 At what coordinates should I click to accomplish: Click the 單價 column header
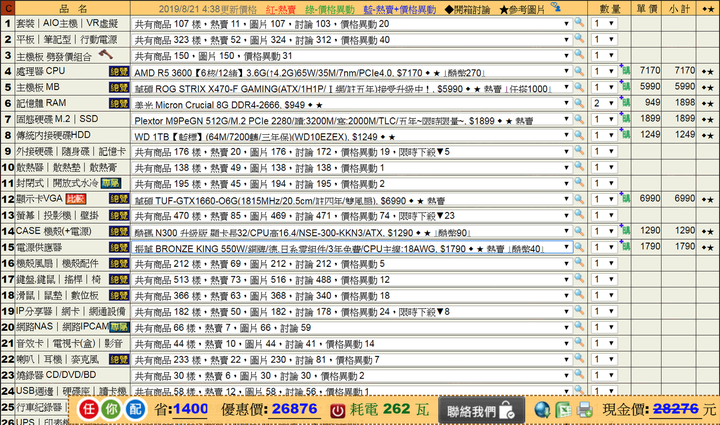tap(647, 9)
